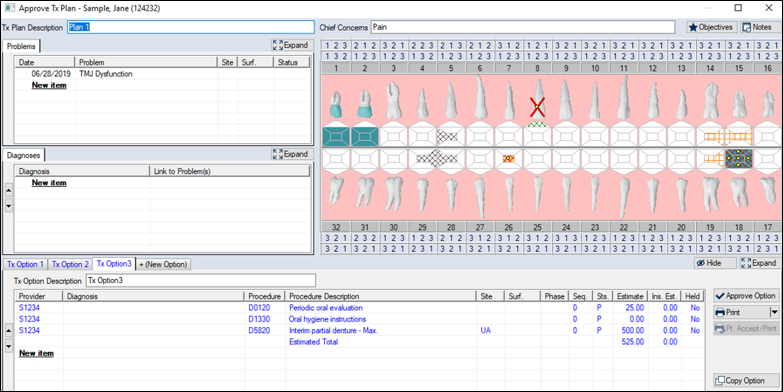Switch to Tx Option 1 tab
Screen dimensions: 783x392
[x=25, y=264]
